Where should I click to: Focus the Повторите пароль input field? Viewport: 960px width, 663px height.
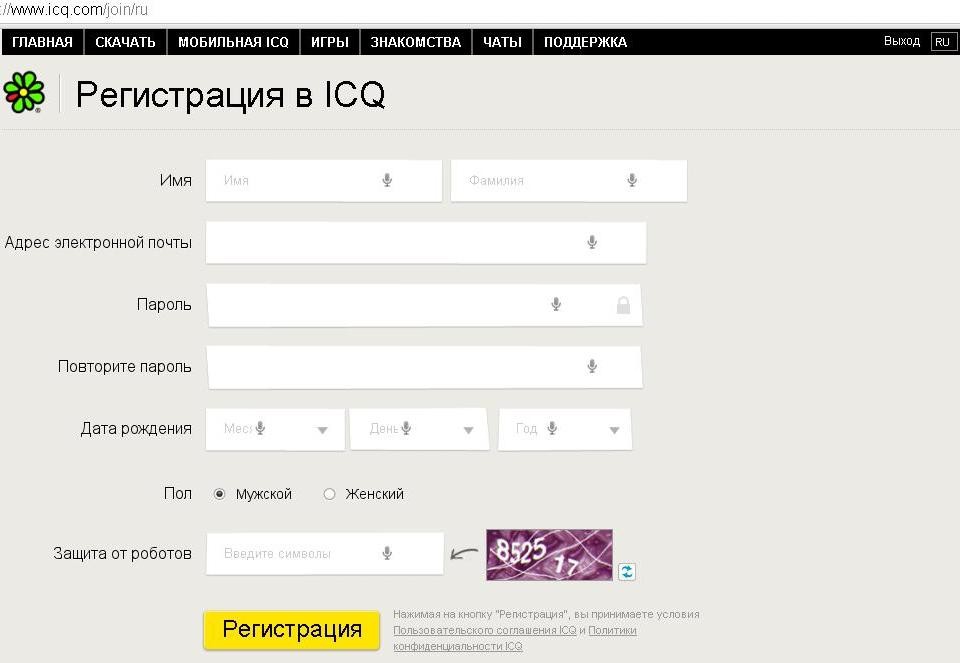click(424, 367)
